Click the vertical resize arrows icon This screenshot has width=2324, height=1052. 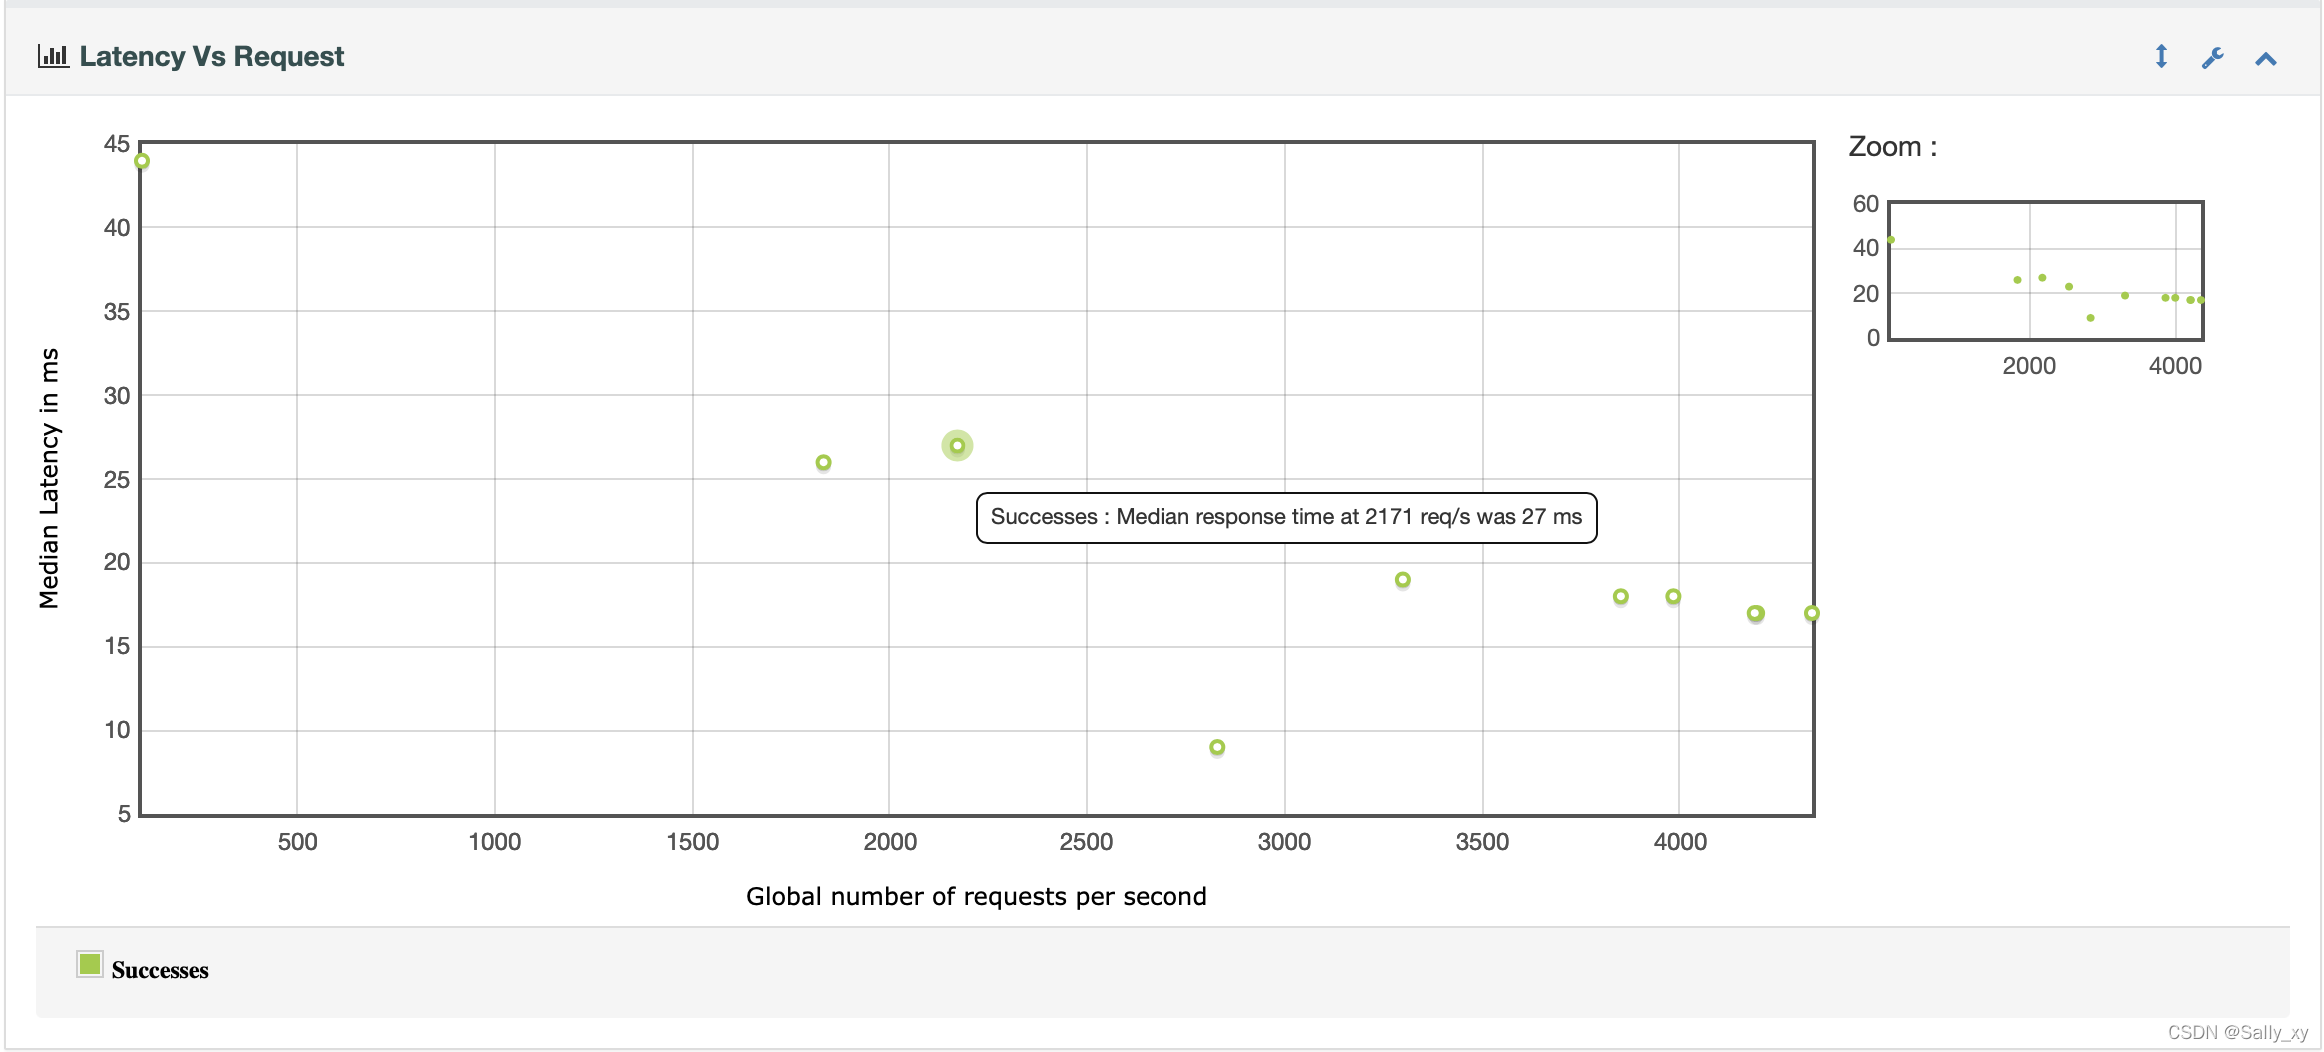(x=2161, y=57)
